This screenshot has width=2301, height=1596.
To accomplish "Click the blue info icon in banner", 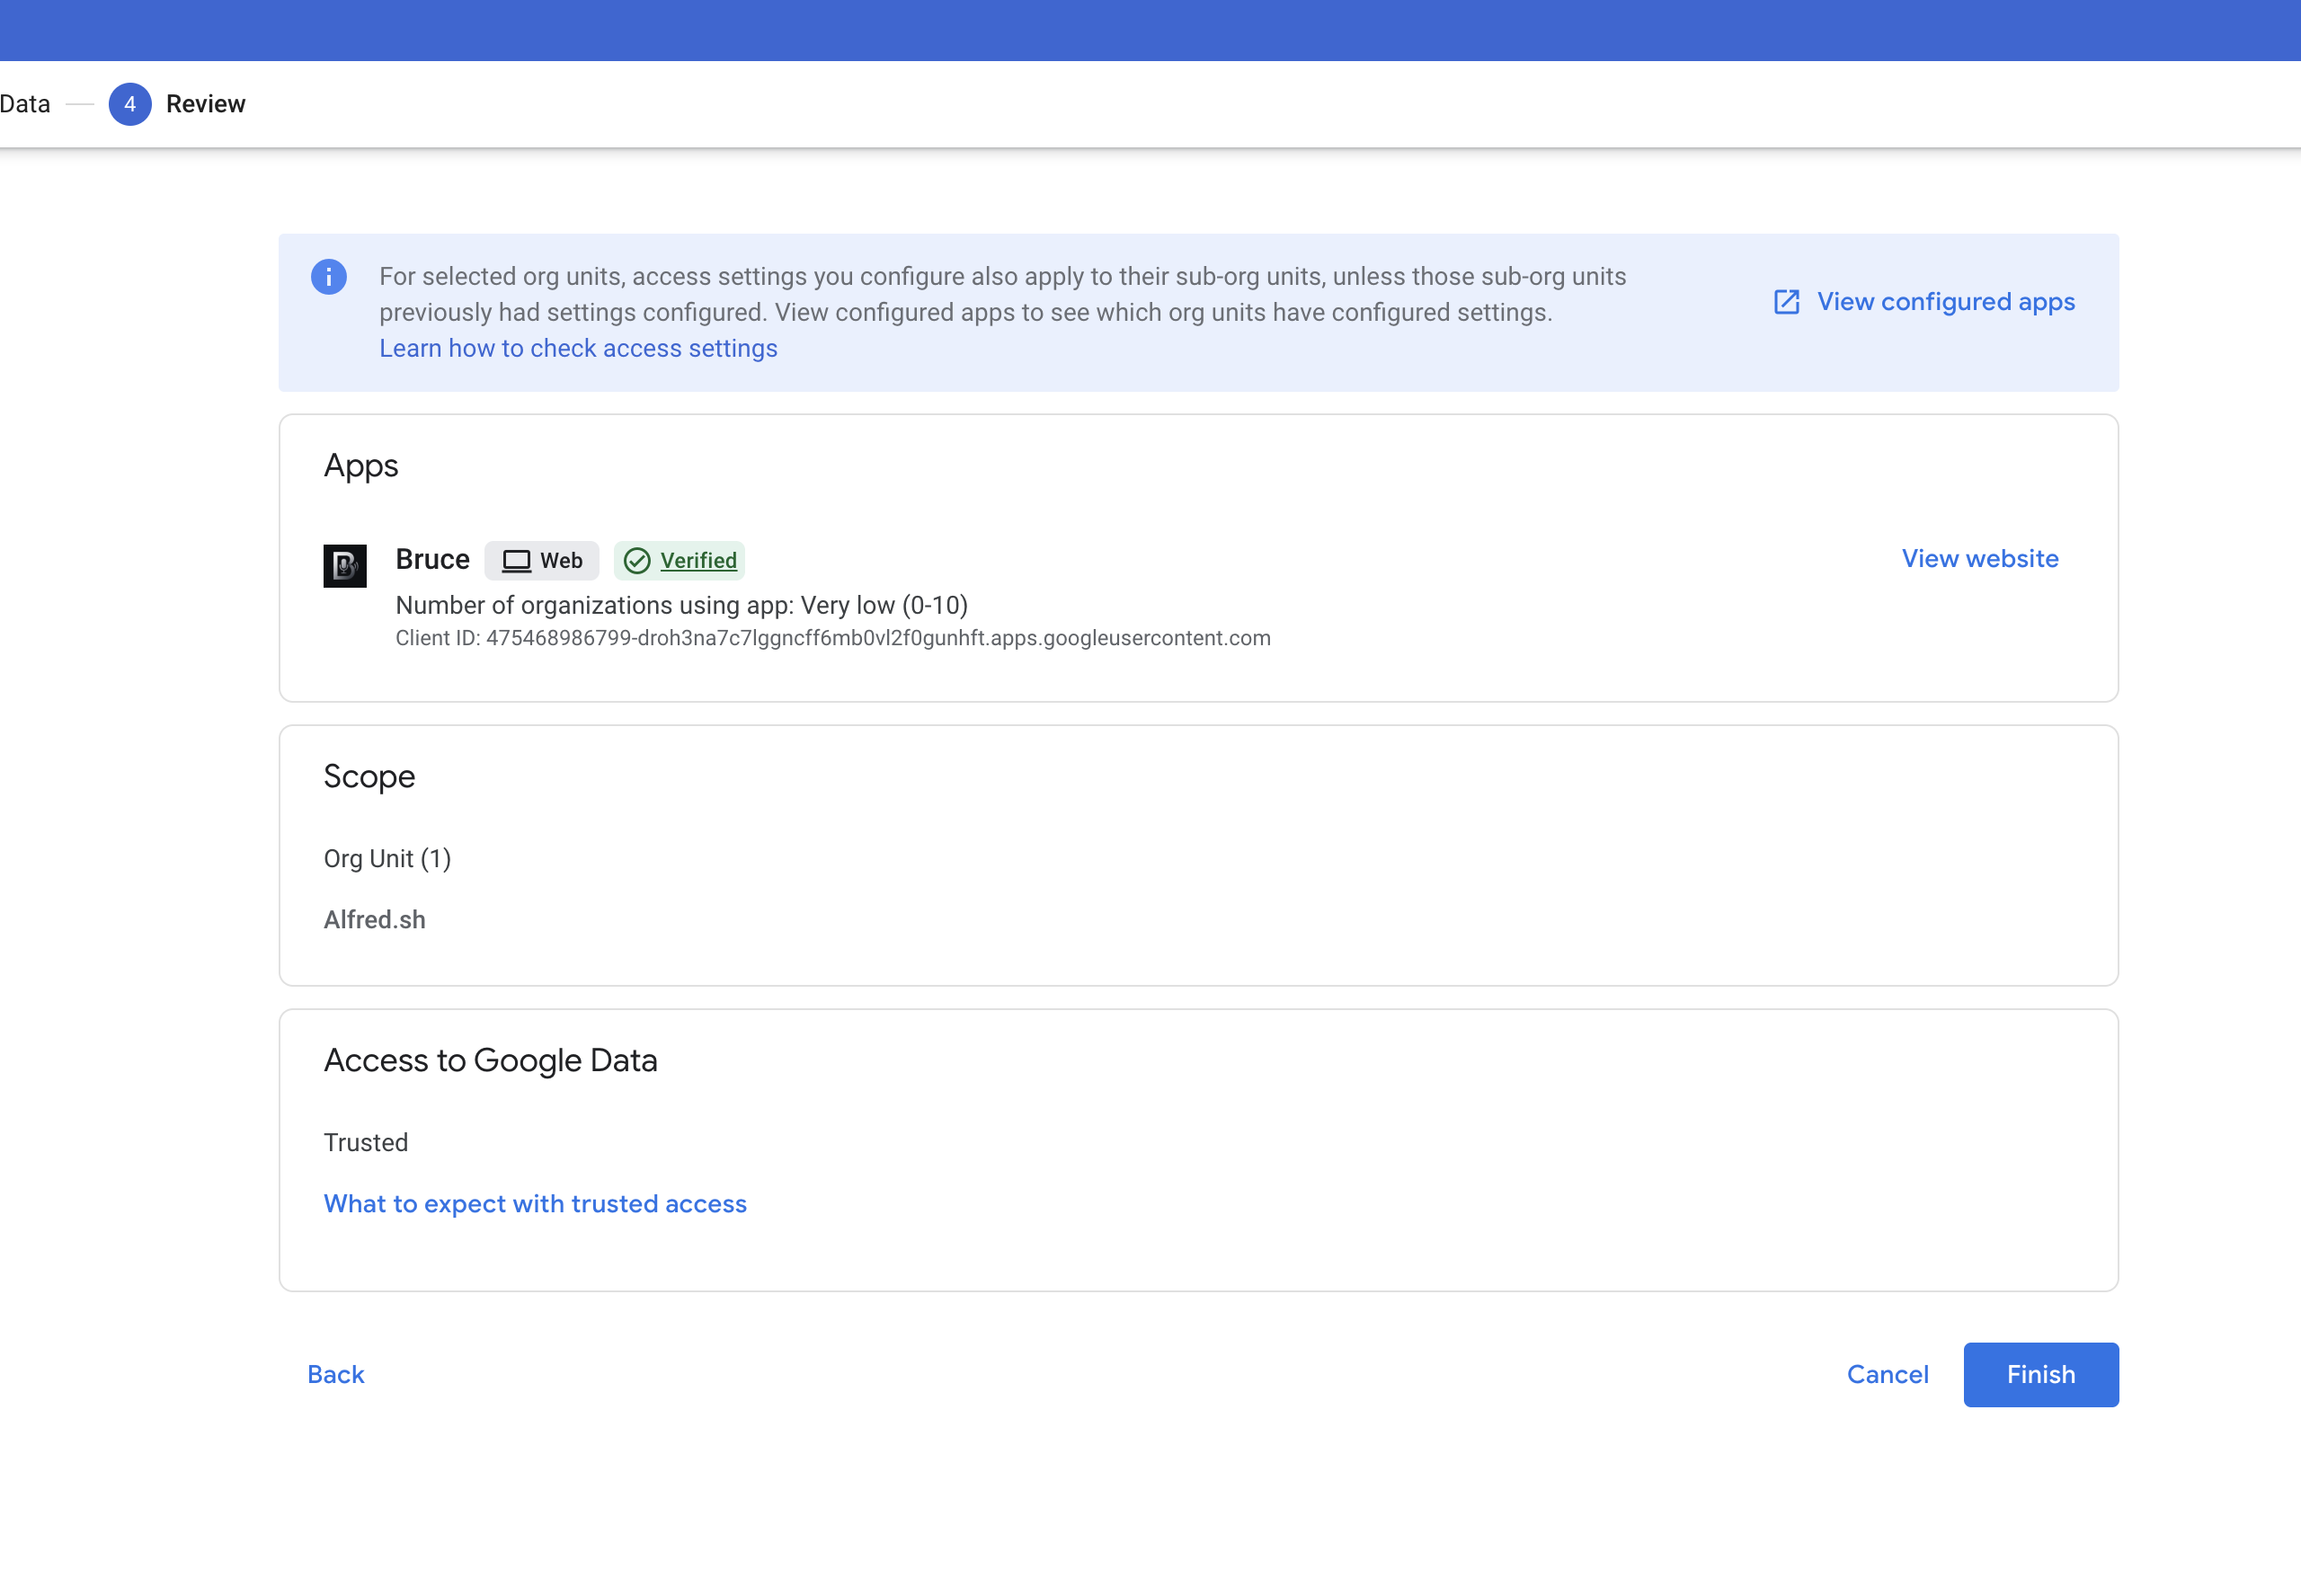I will (328, 277).
